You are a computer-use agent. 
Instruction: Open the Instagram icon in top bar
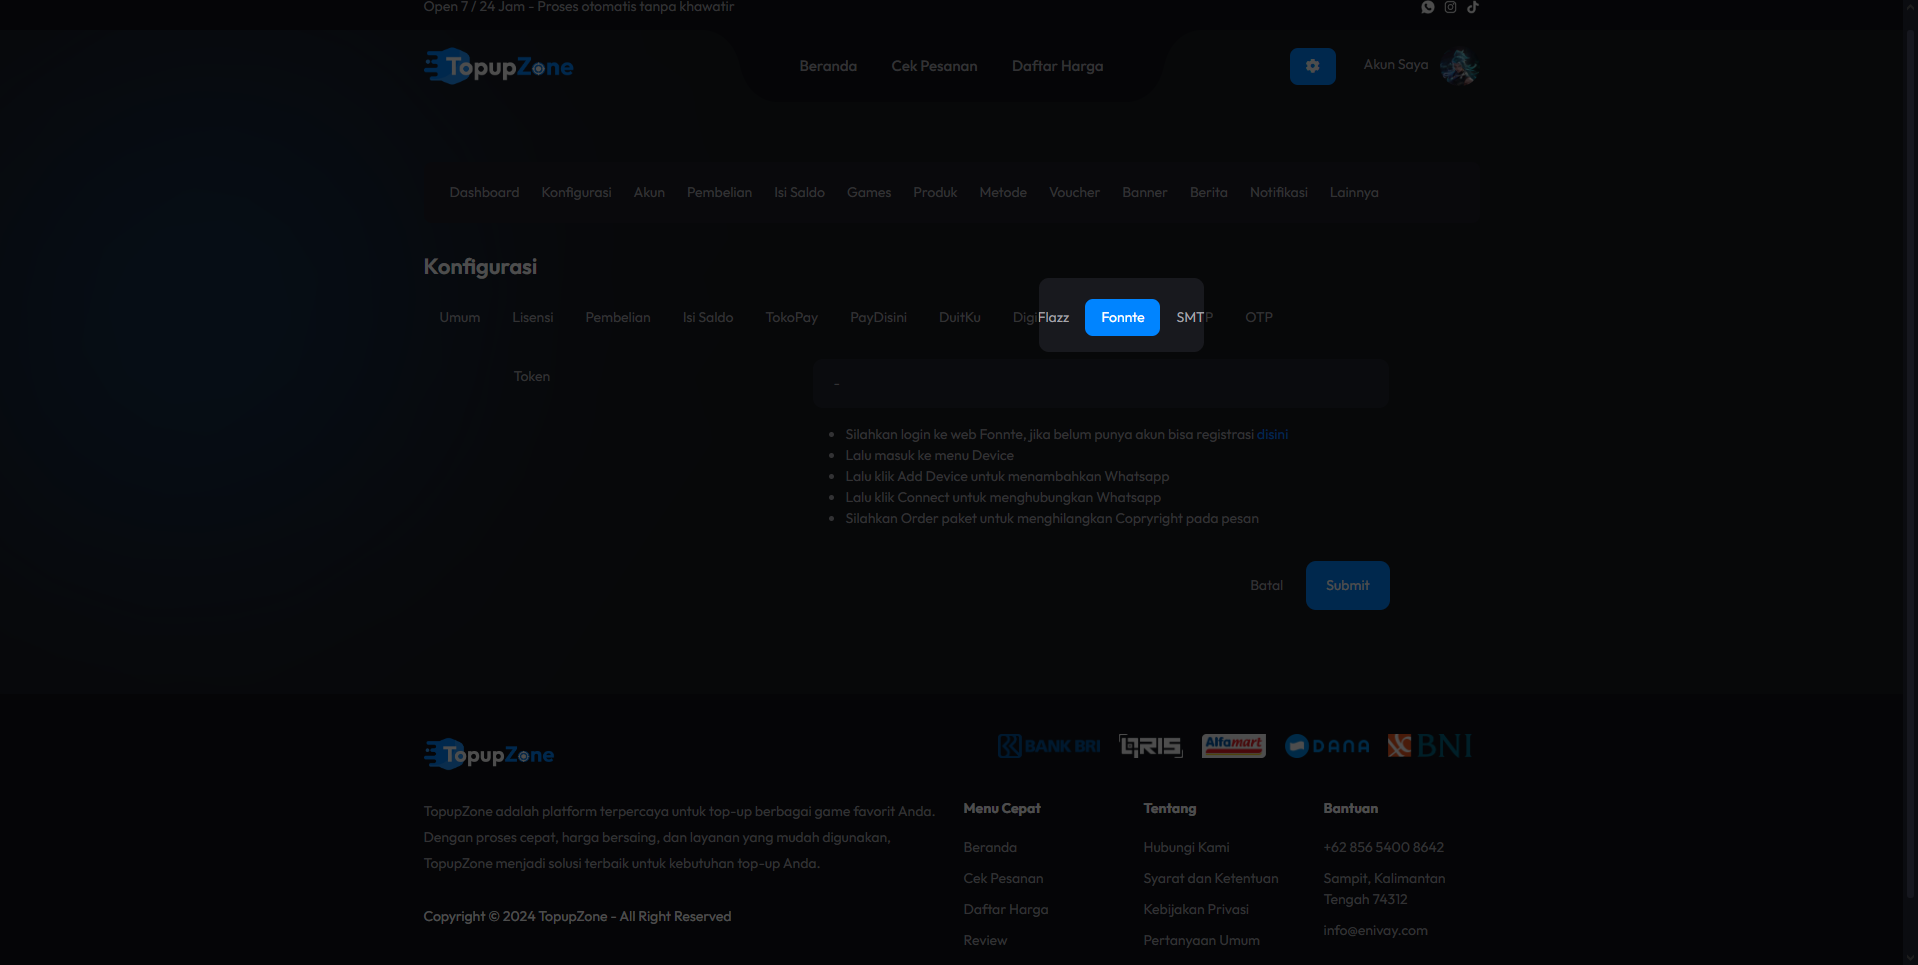1450,7
